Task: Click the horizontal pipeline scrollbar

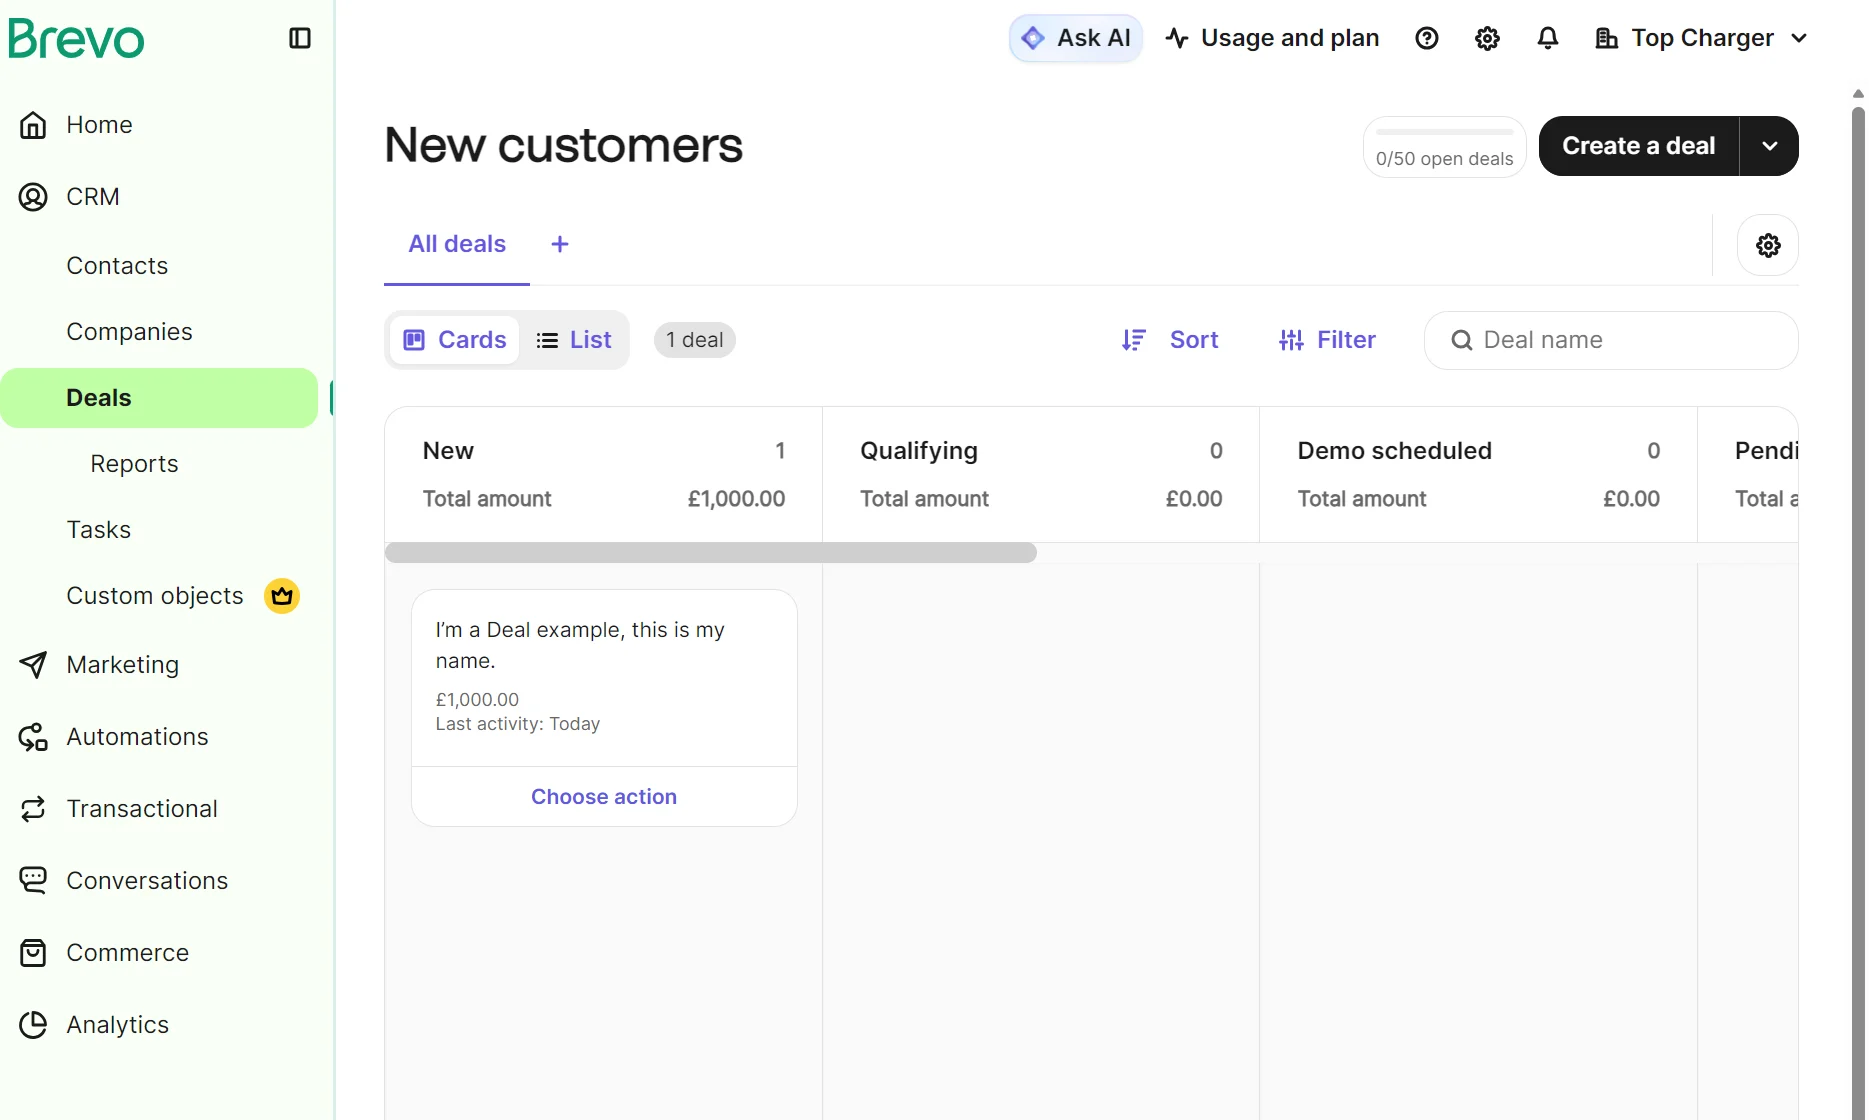Action: click(x=711, y=553)
